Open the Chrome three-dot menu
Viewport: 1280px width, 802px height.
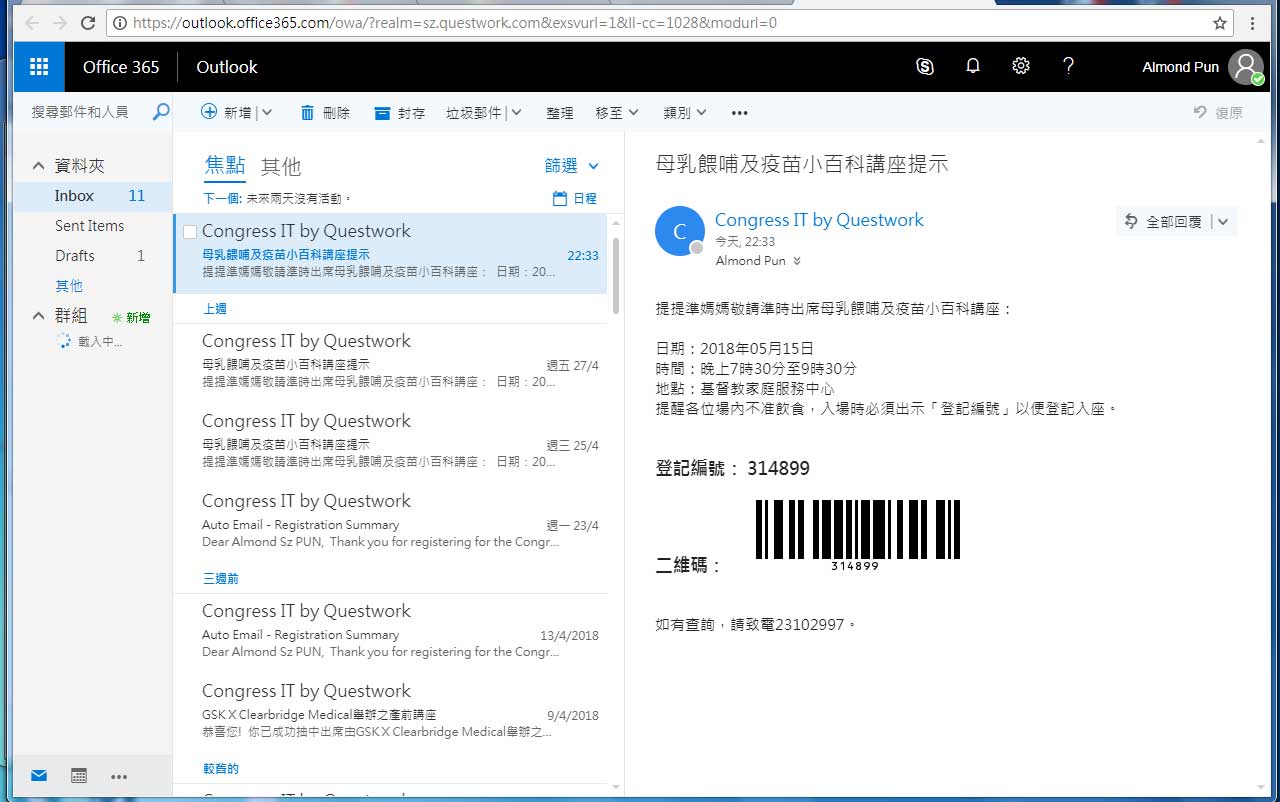(1252, 22)
